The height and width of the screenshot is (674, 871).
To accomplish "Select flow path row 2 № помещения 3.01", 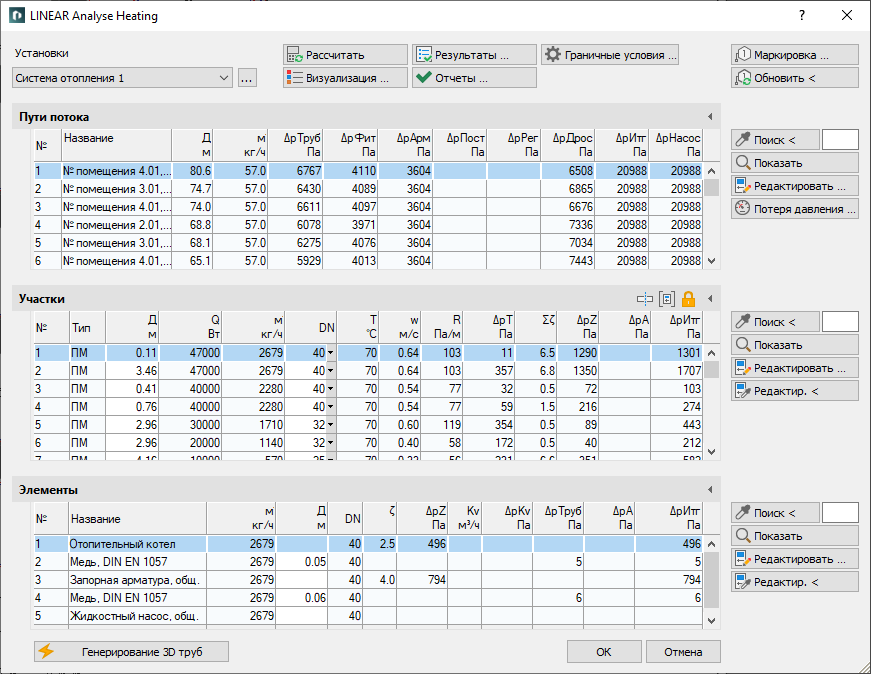I will pyautogui.click(x=368, y=189).
